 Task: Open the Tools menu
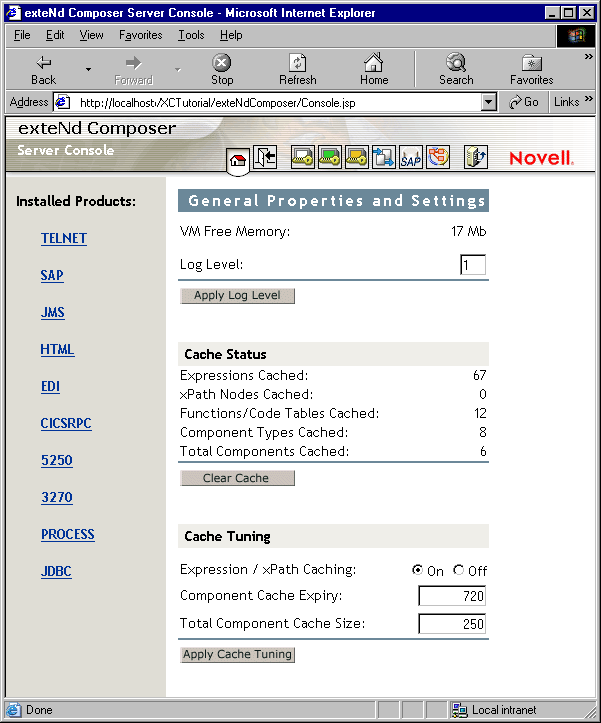click(x=191, y=35)
